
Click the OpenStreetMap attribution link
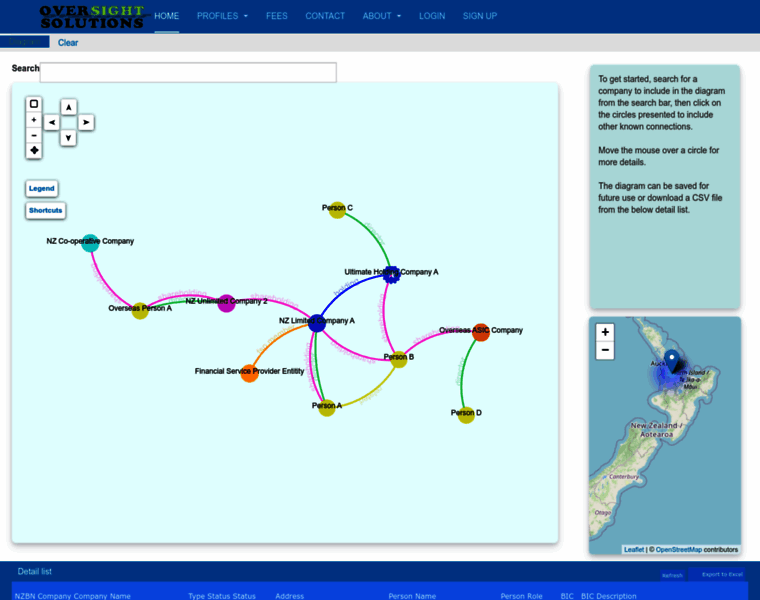click(678, 549)
